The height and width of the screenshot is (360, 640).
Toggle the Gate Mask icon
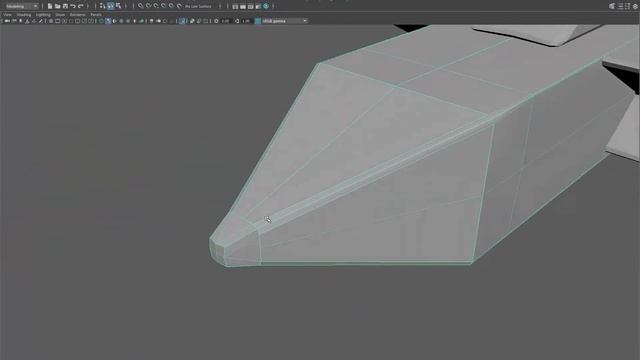(71, 21)
